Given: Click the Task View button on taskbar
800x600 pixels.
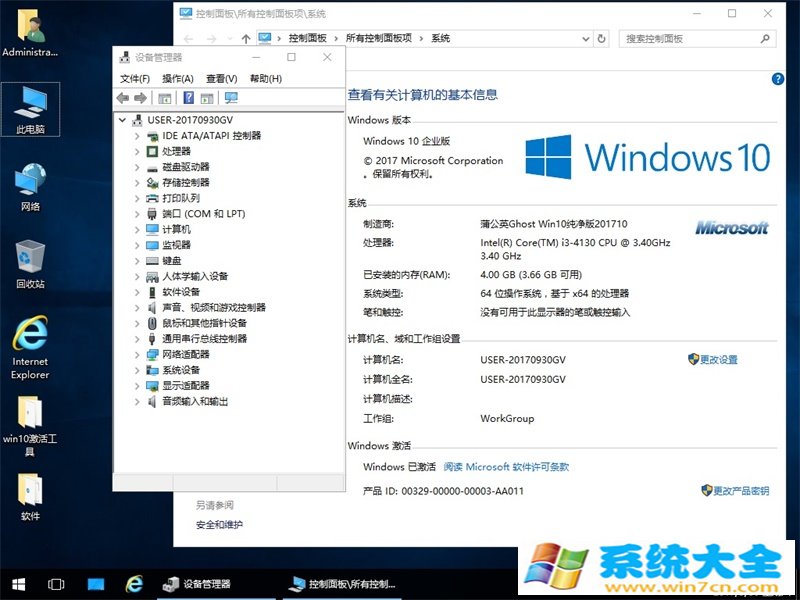Looking at the screenshot, I should 56,584.
